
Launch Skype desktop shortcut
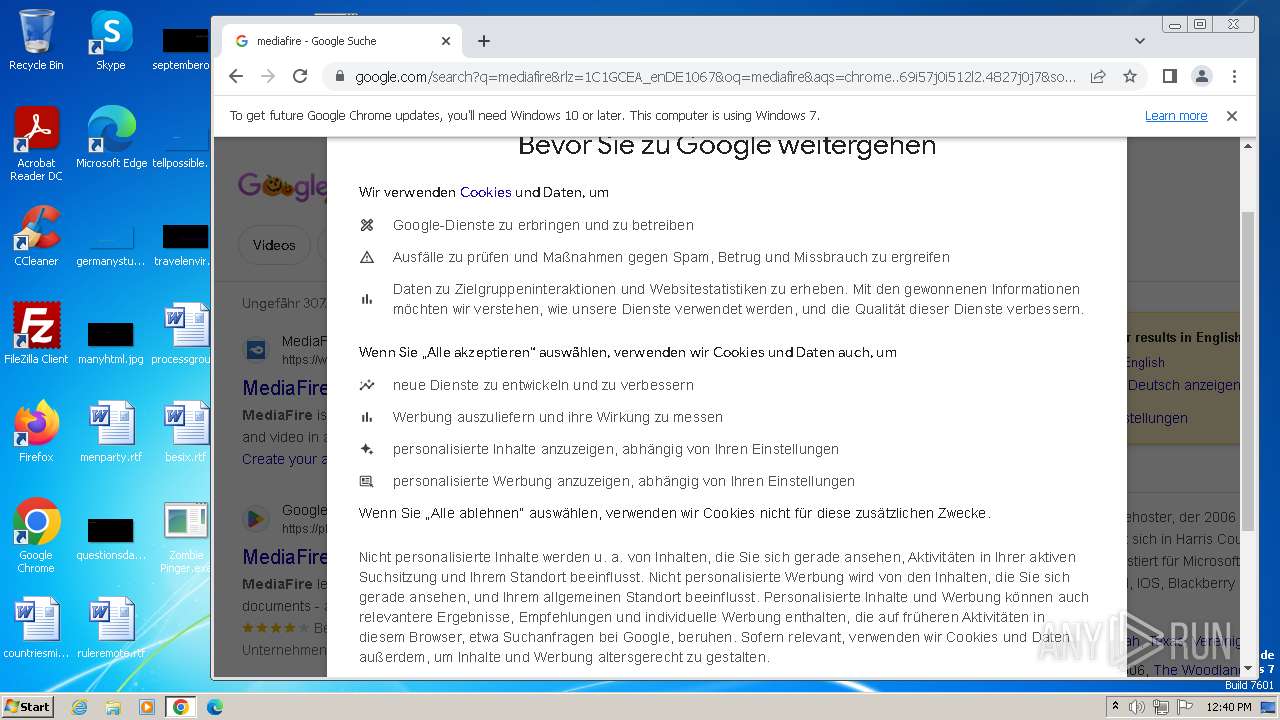(x=110, y=40)
